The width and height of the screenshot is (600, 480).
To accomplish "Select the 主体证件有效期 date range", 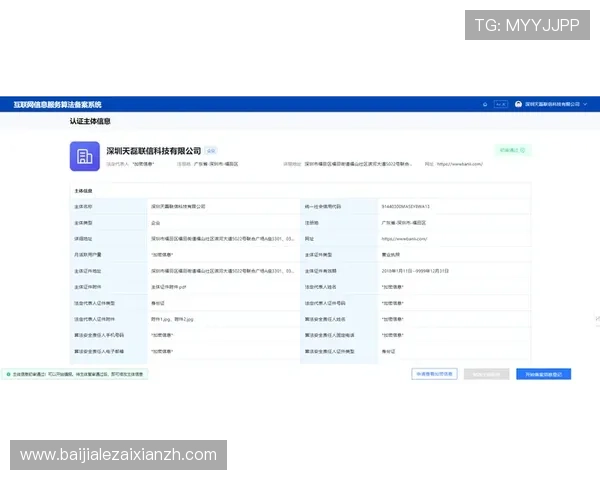I will (415, 271).
